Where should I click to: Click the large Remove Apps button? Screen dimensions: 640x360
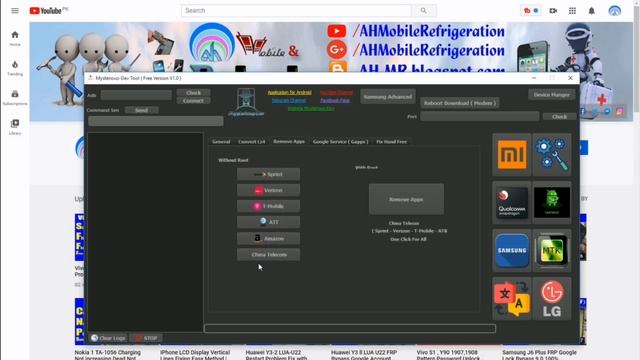point(406,199)
